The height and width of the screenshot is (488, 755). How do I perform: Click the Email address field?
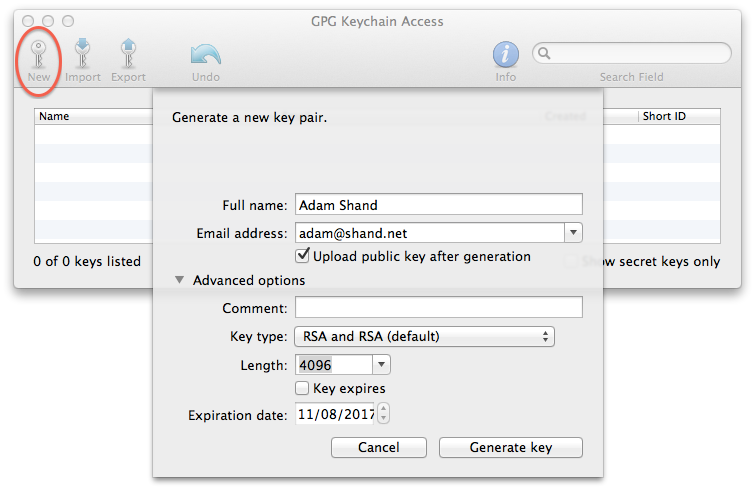coord(430,233)
